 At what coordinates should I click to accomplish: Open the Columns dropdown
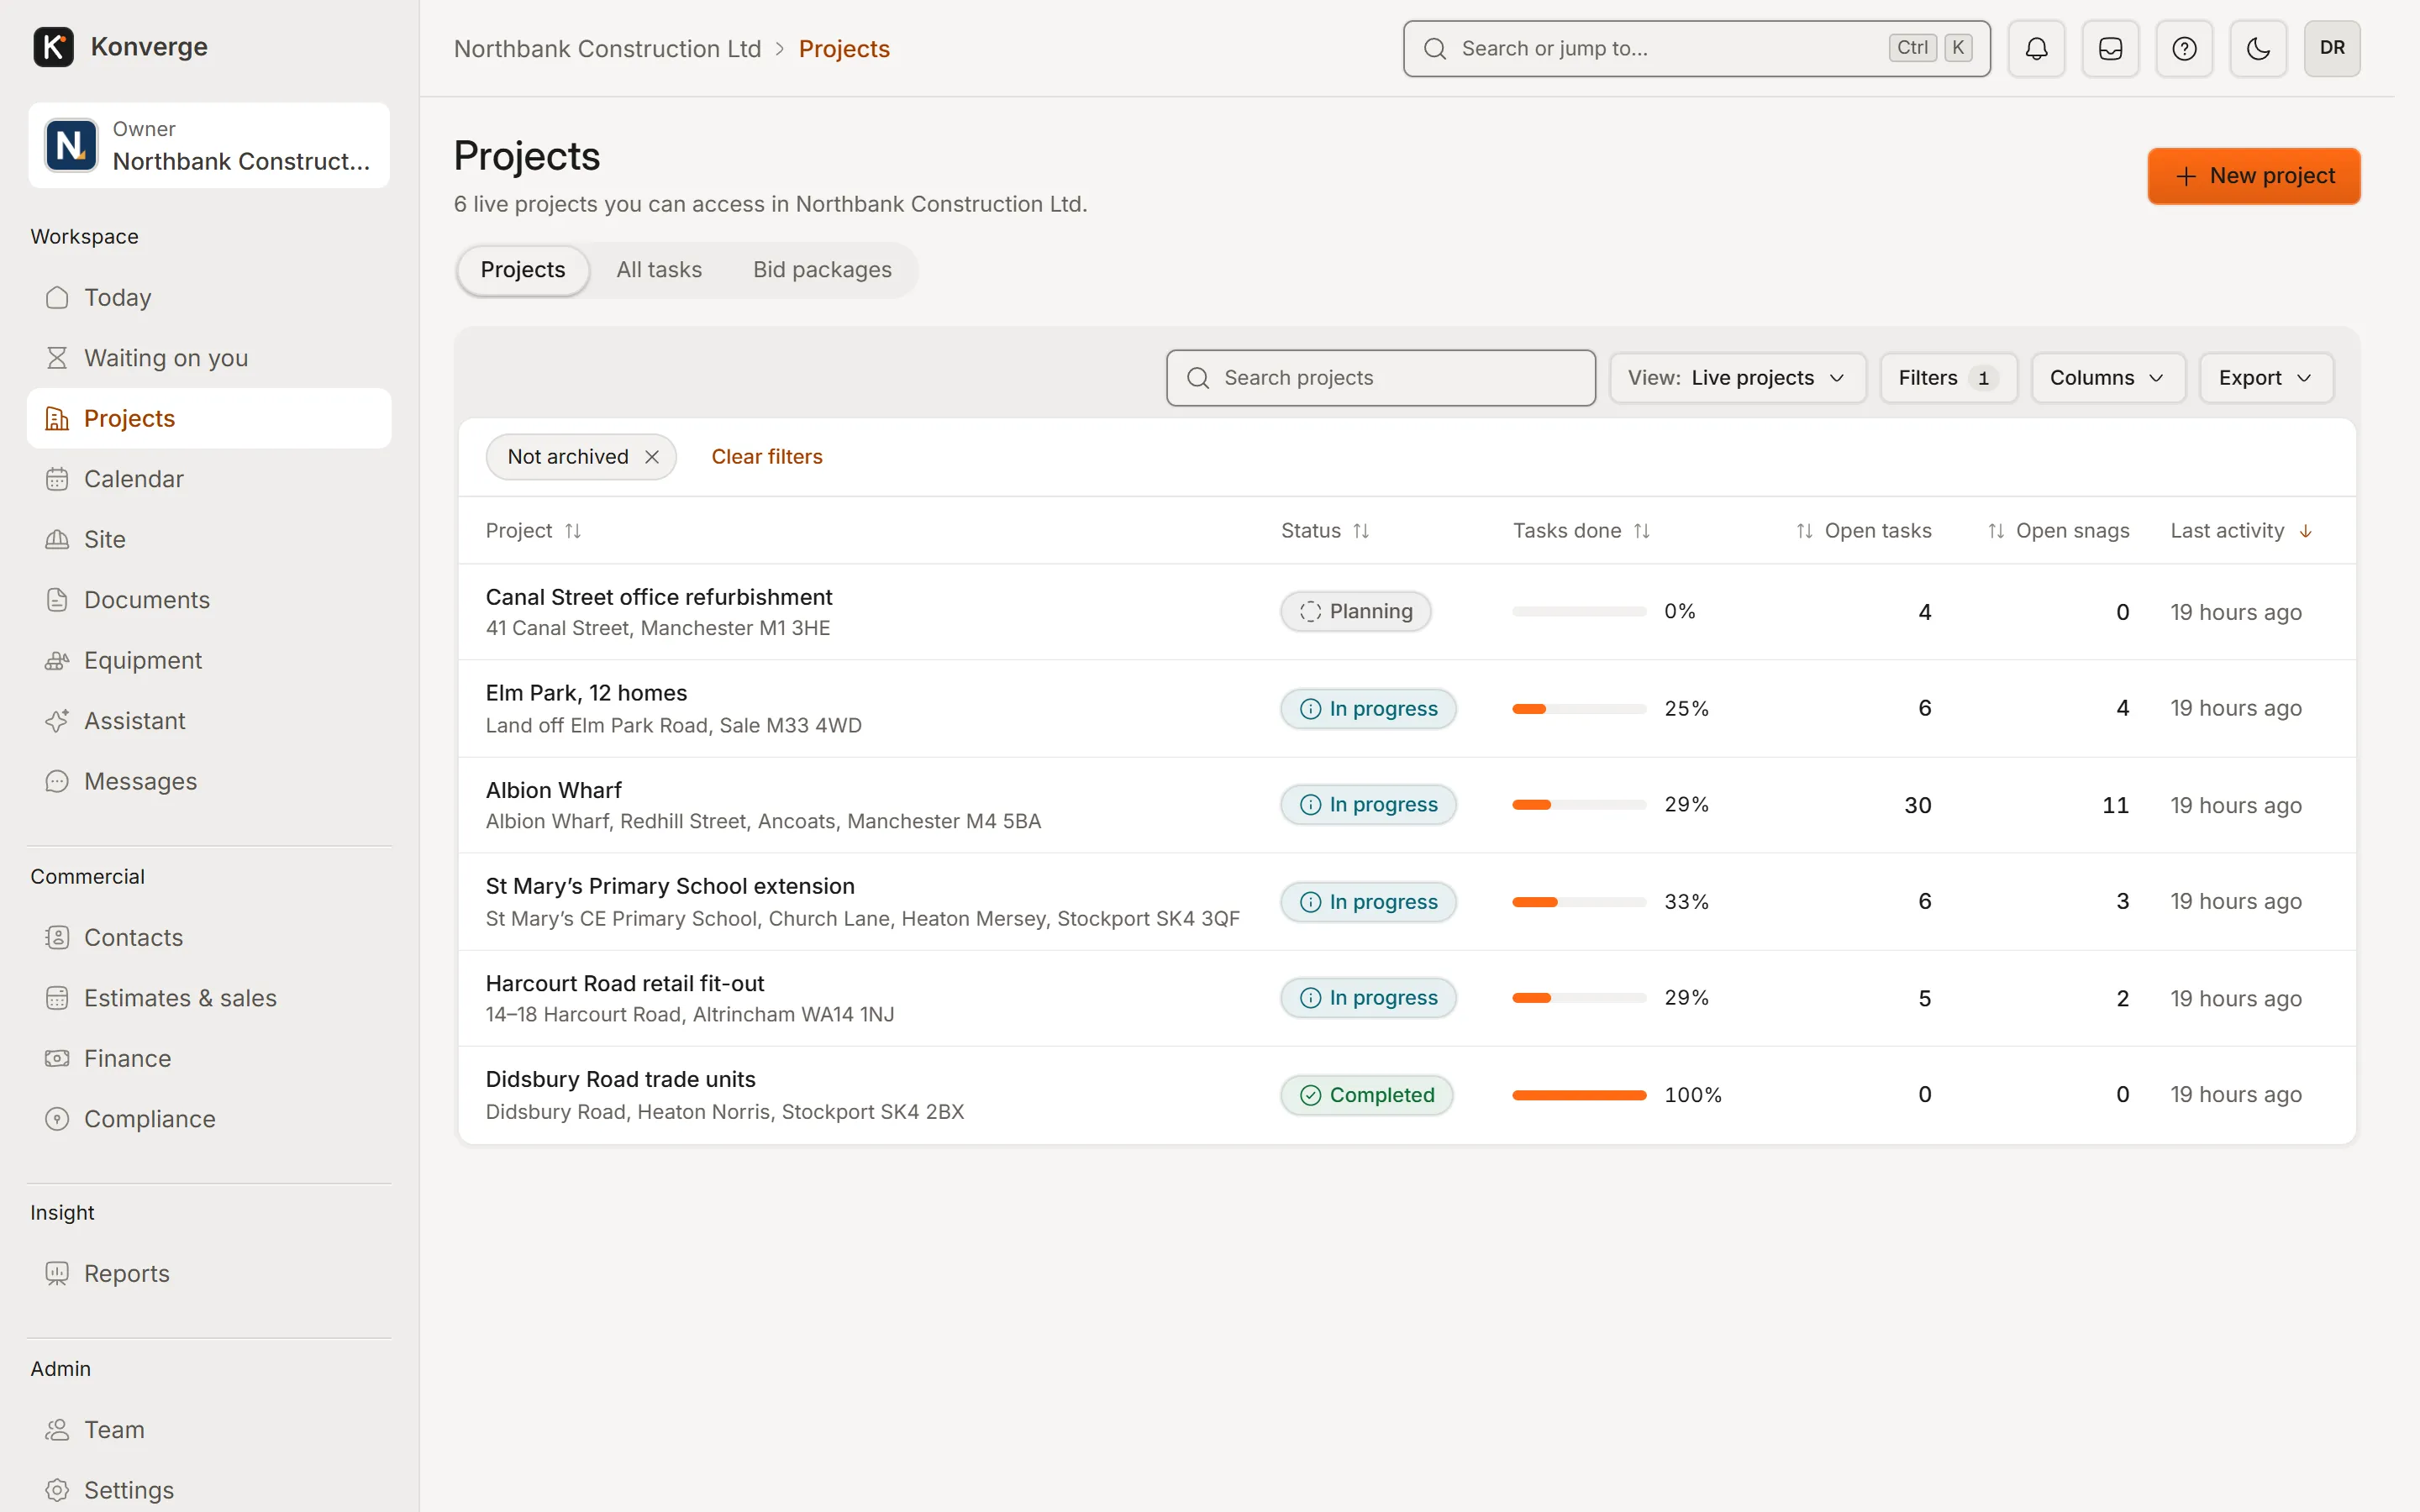[2107, 378]
